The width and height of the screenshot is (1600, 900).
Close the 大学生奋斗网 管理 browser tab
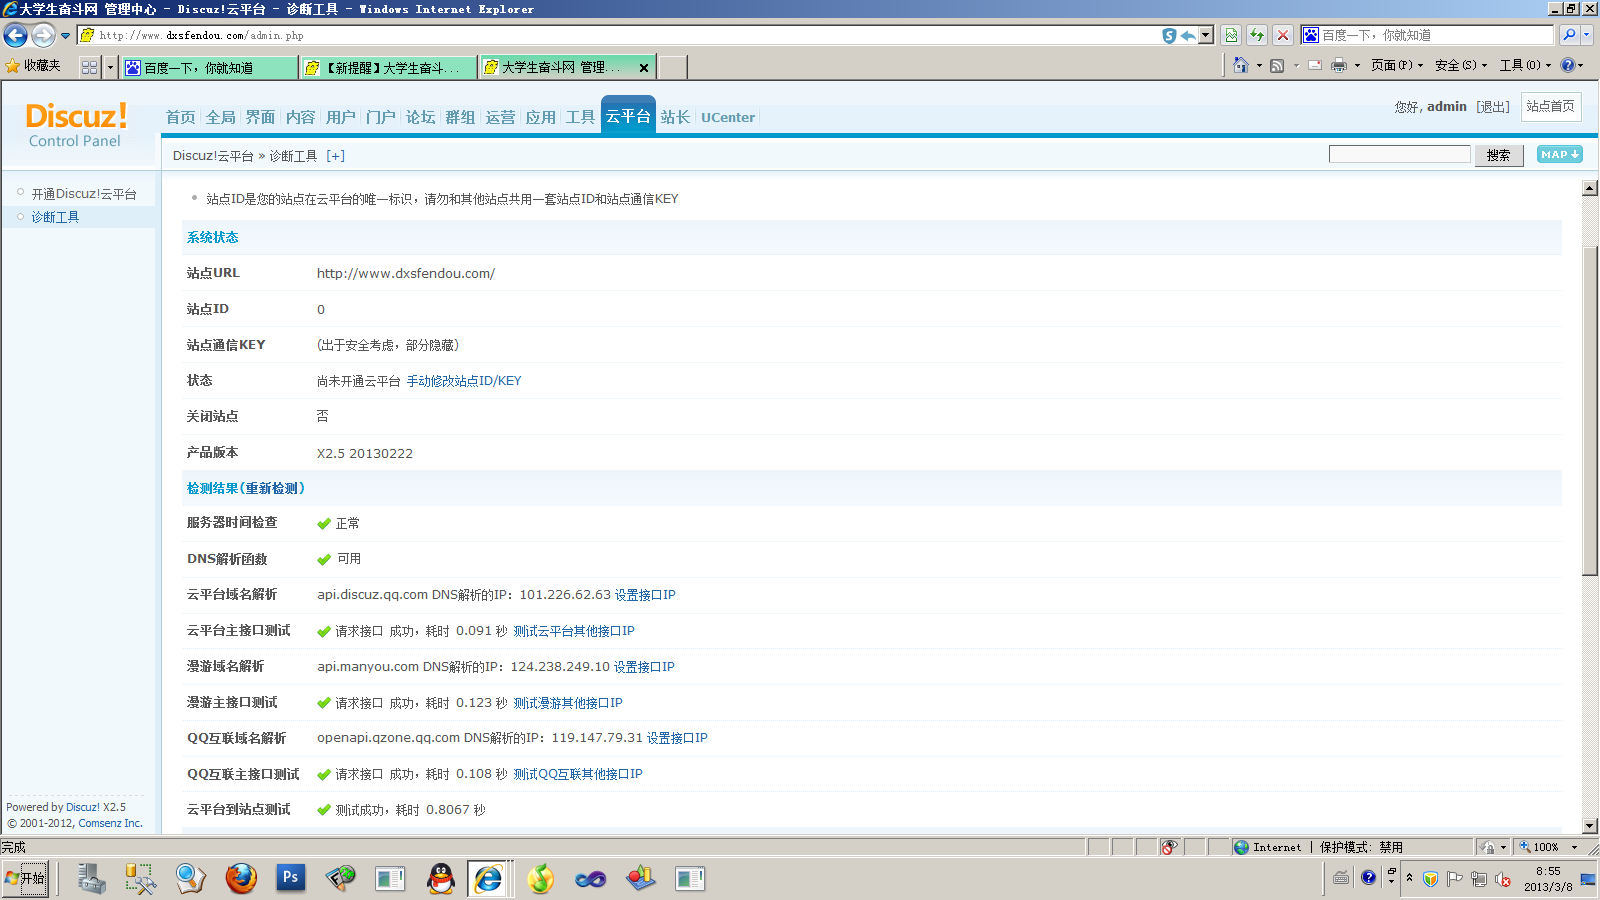tap(644, 68)
